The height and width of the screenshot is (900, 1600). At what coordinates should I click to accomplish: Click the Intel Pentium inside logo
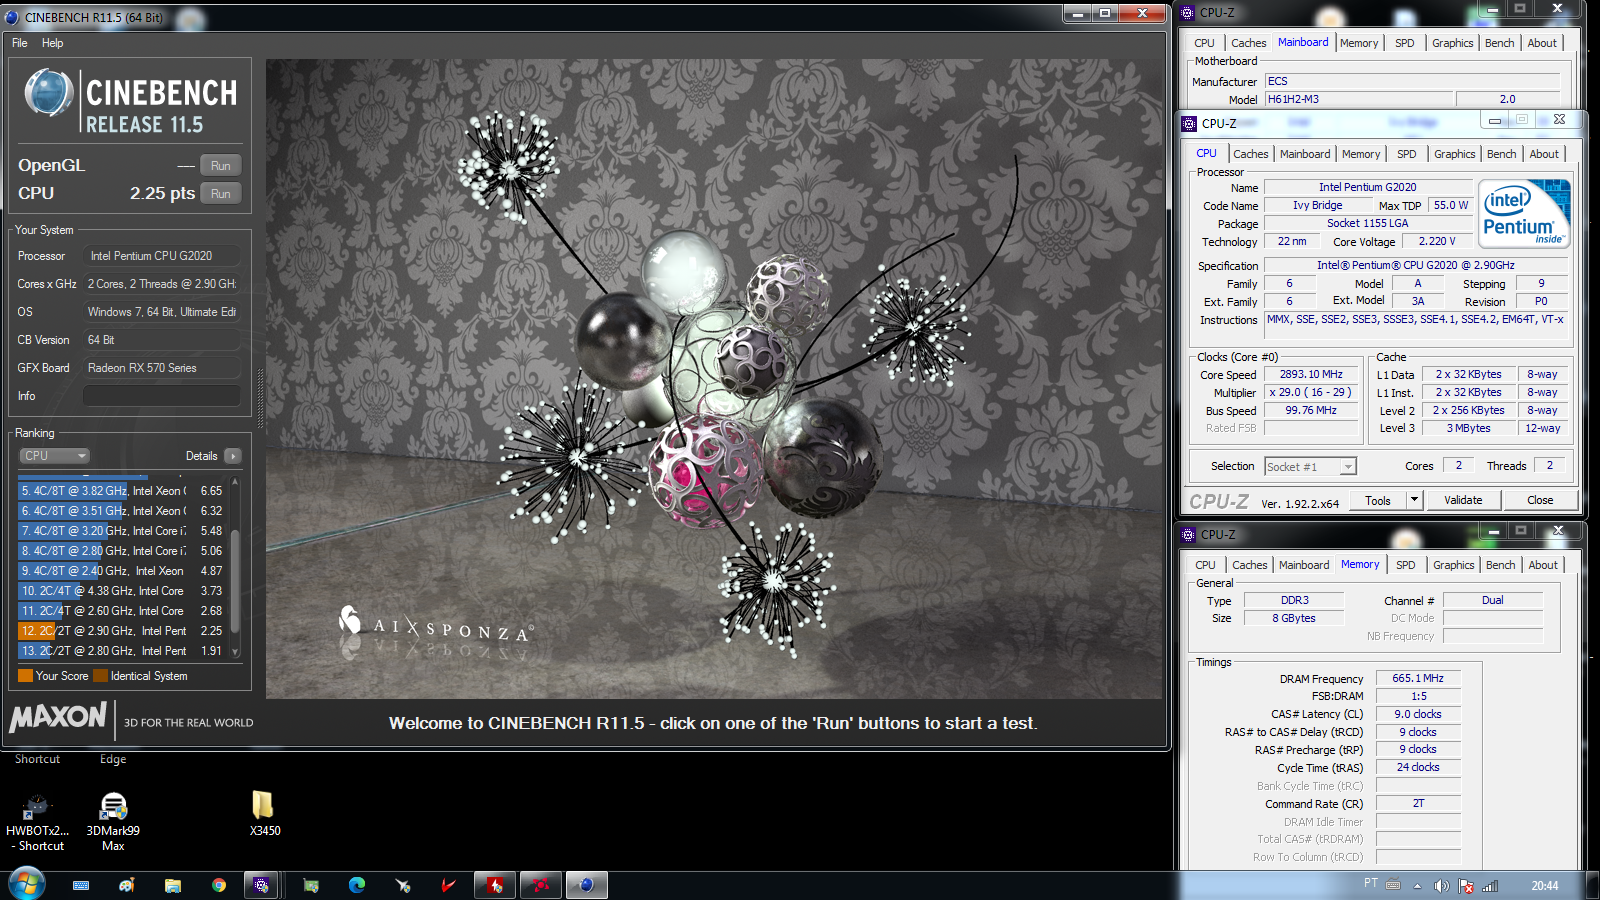click(x=1525, y=214)
